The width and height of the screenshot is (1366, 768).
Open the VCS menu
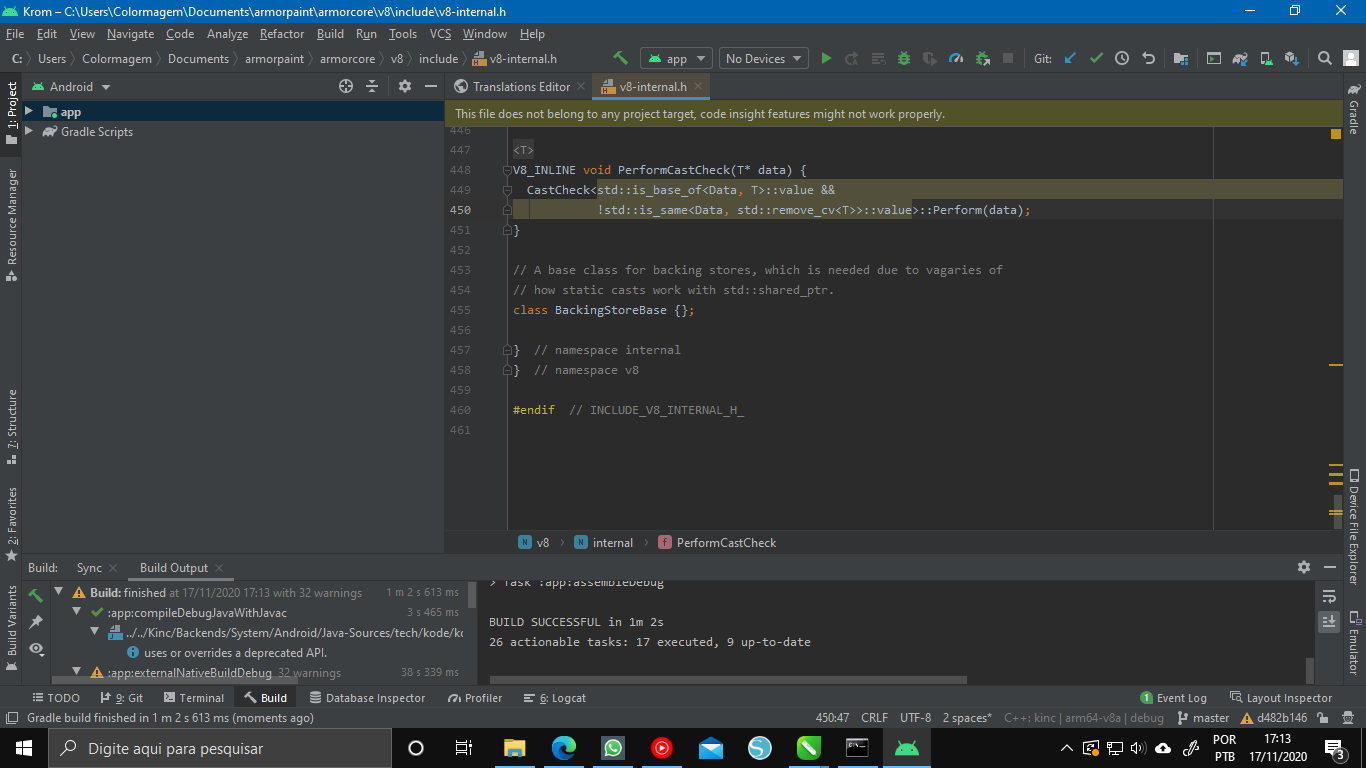coord(440,34)
